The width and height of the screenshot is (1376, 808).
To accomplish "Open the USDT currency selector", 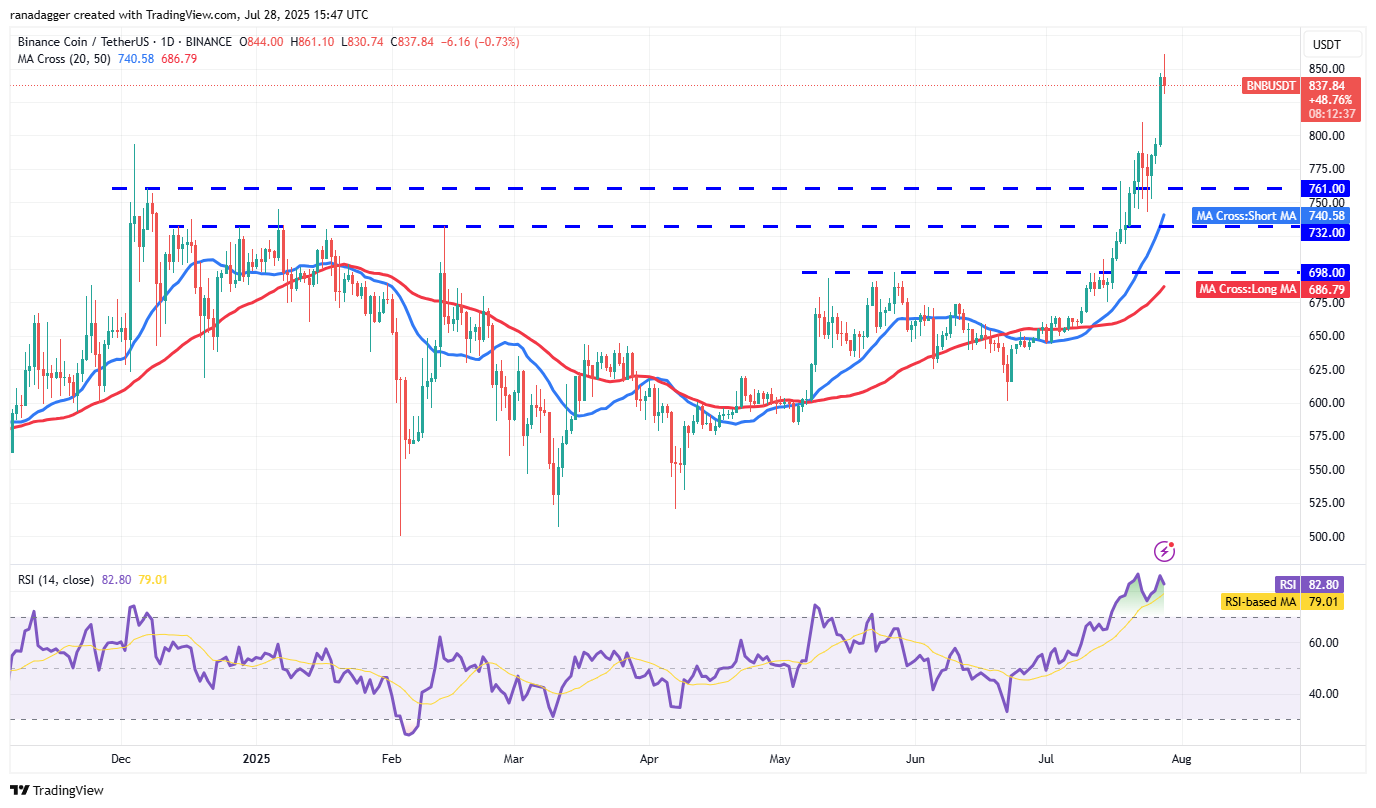I will coord(1326,45).
